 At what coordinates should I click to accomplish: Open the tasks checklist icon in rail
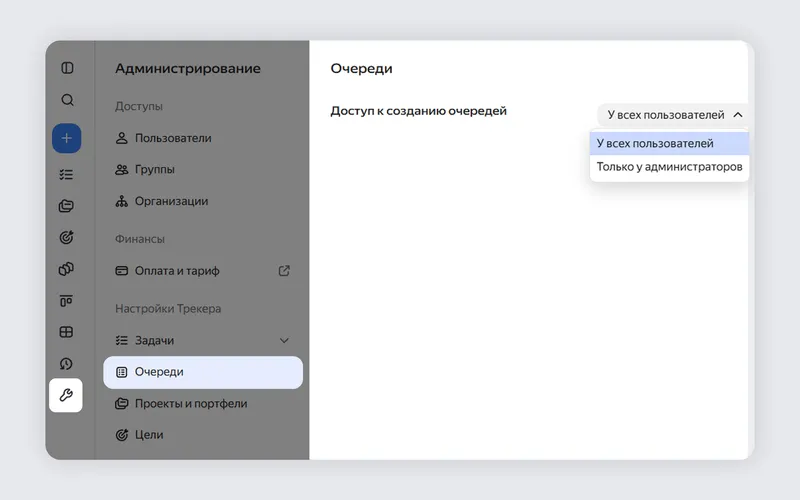66,174
